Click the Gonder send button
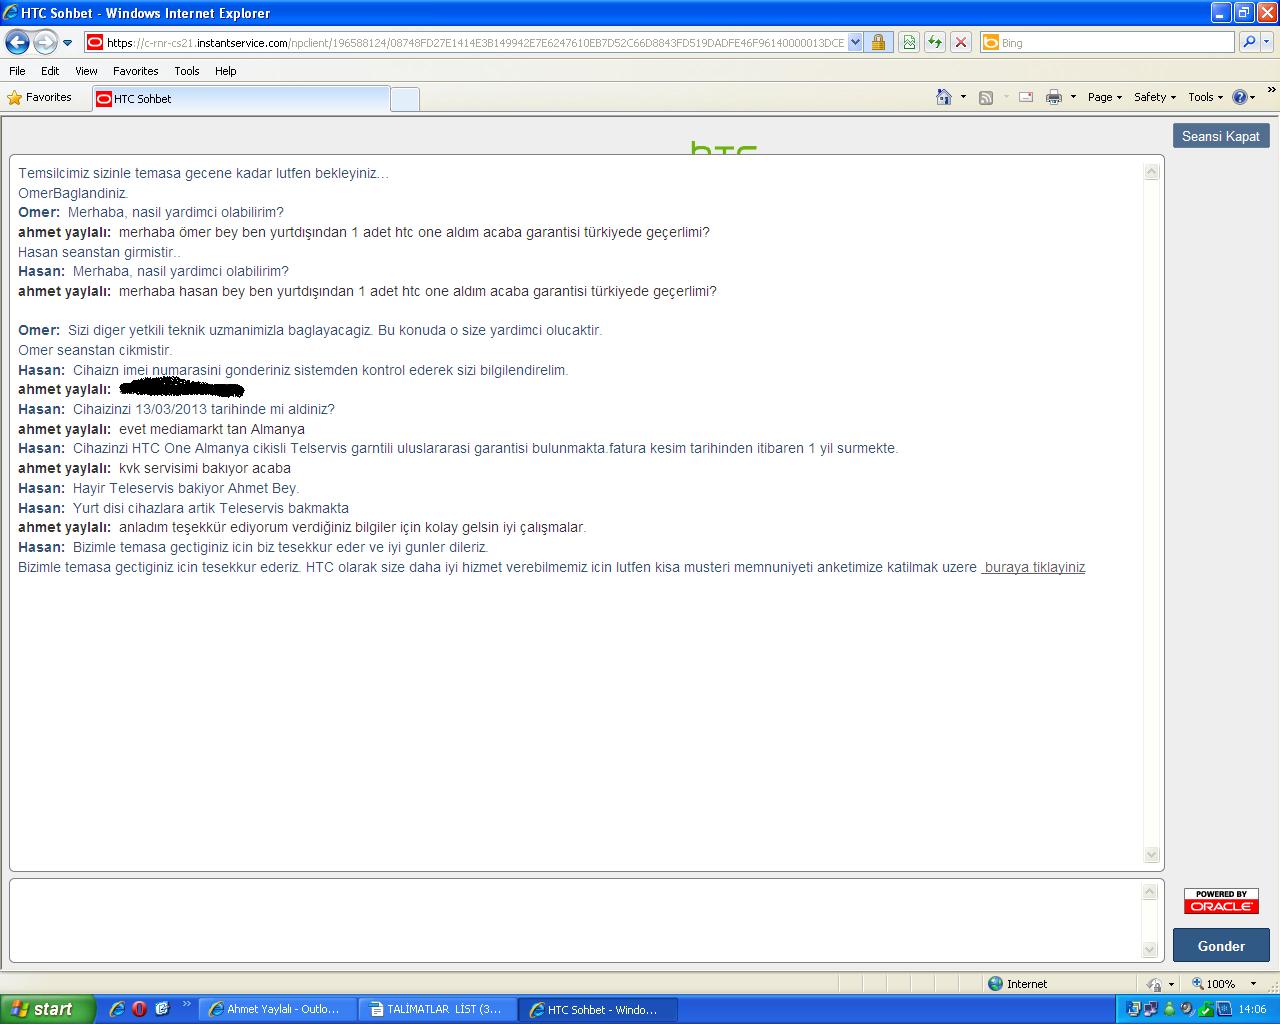 (1221, 946)
